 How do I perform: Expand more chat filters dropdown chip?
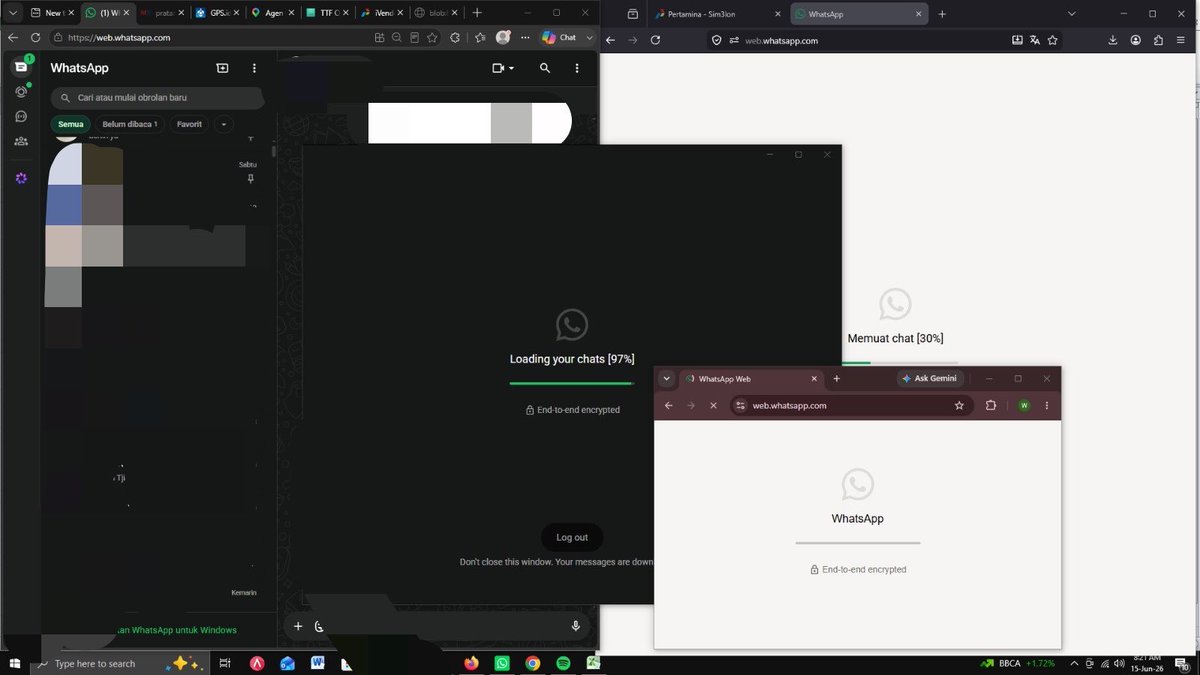click(x=223, y=124)
